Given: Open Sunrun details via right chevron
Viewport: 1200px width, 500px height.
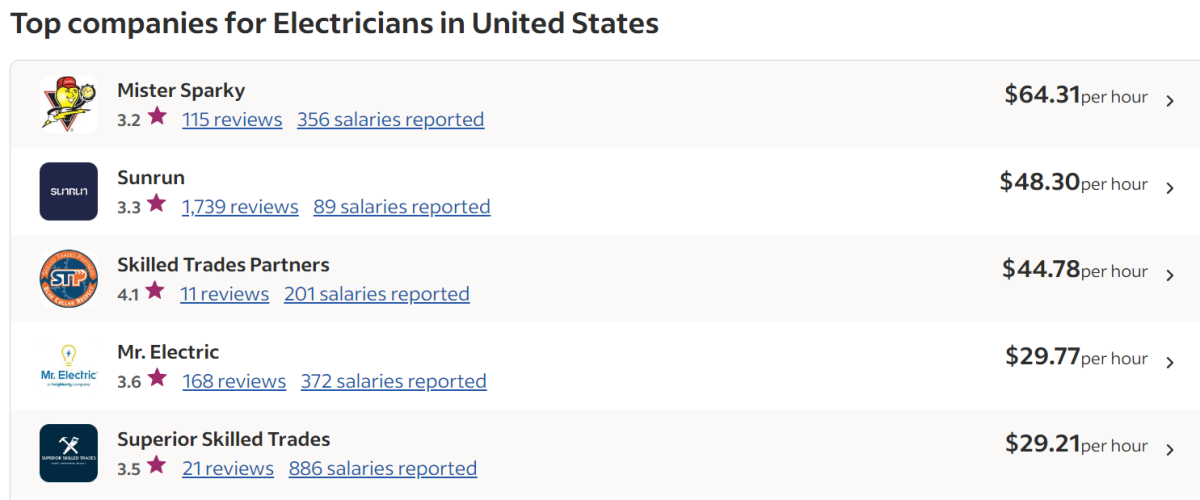Looking at the screenshot, I should pyautogui.click(x=1170, y=188).
